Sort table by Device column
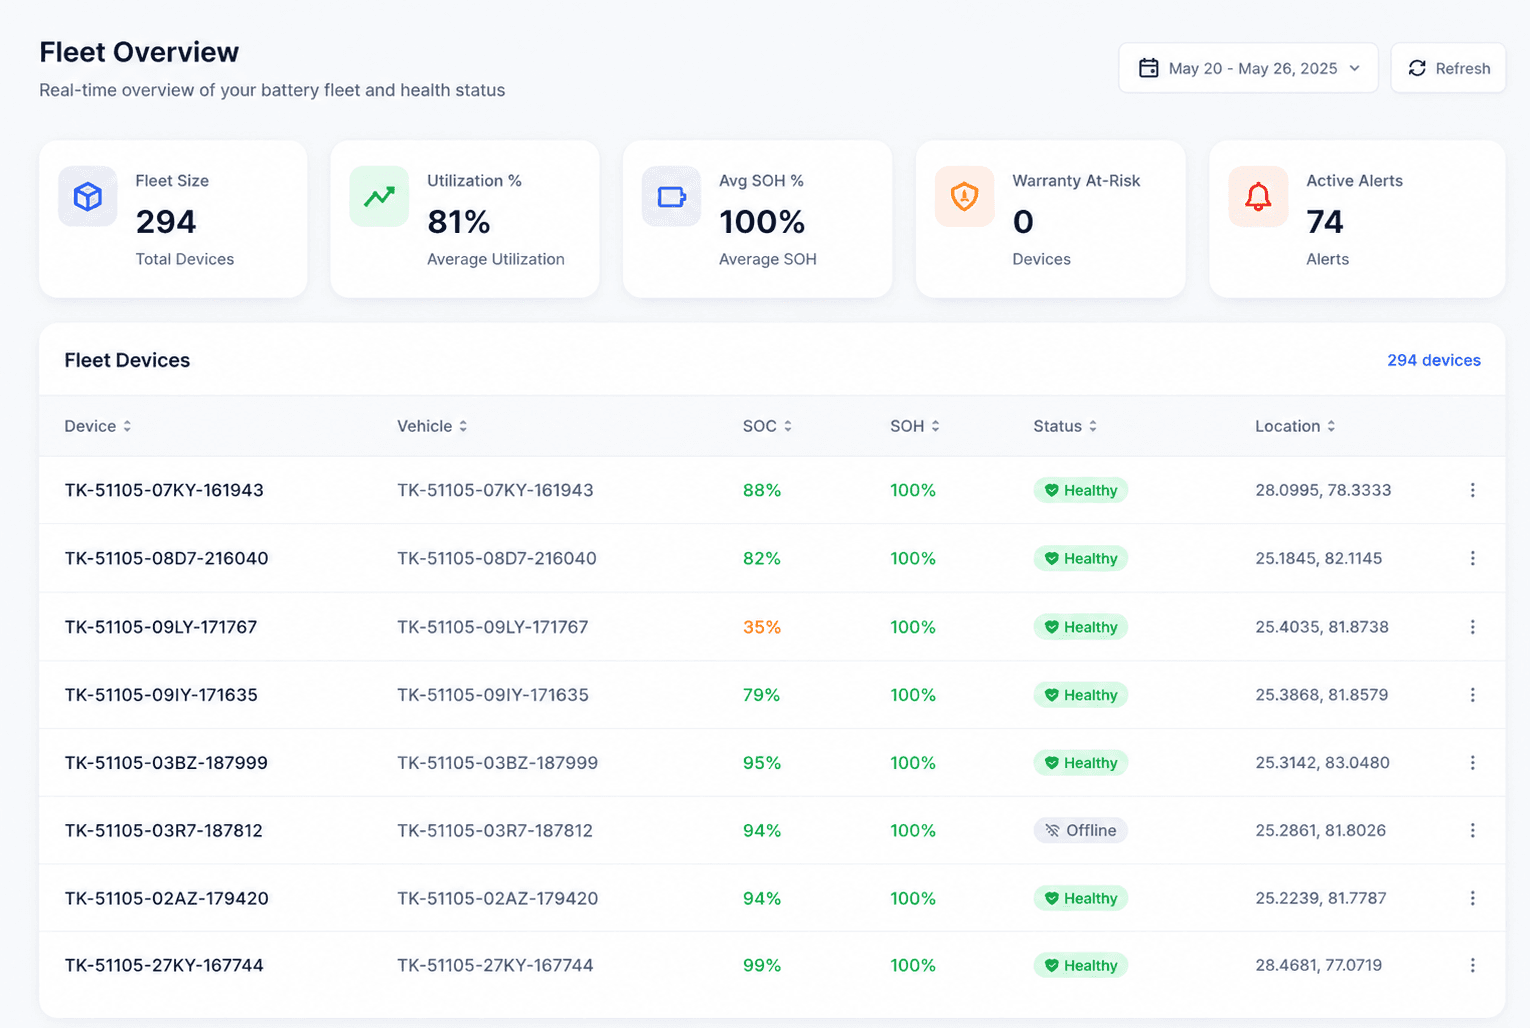Viewport: 1530px width, 1028px height. pos(98,426)
